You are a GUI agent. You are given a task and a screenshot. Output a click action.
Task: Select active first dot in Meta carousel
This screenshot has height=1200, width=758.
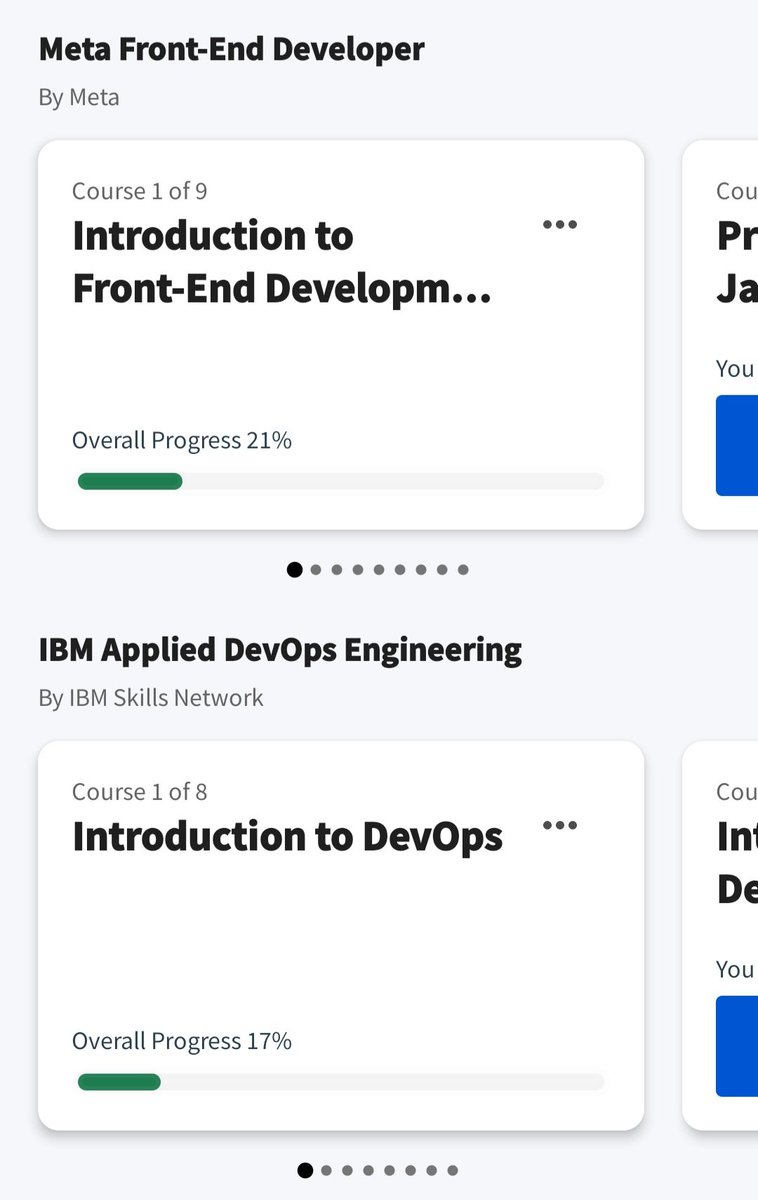coord(294,570)
